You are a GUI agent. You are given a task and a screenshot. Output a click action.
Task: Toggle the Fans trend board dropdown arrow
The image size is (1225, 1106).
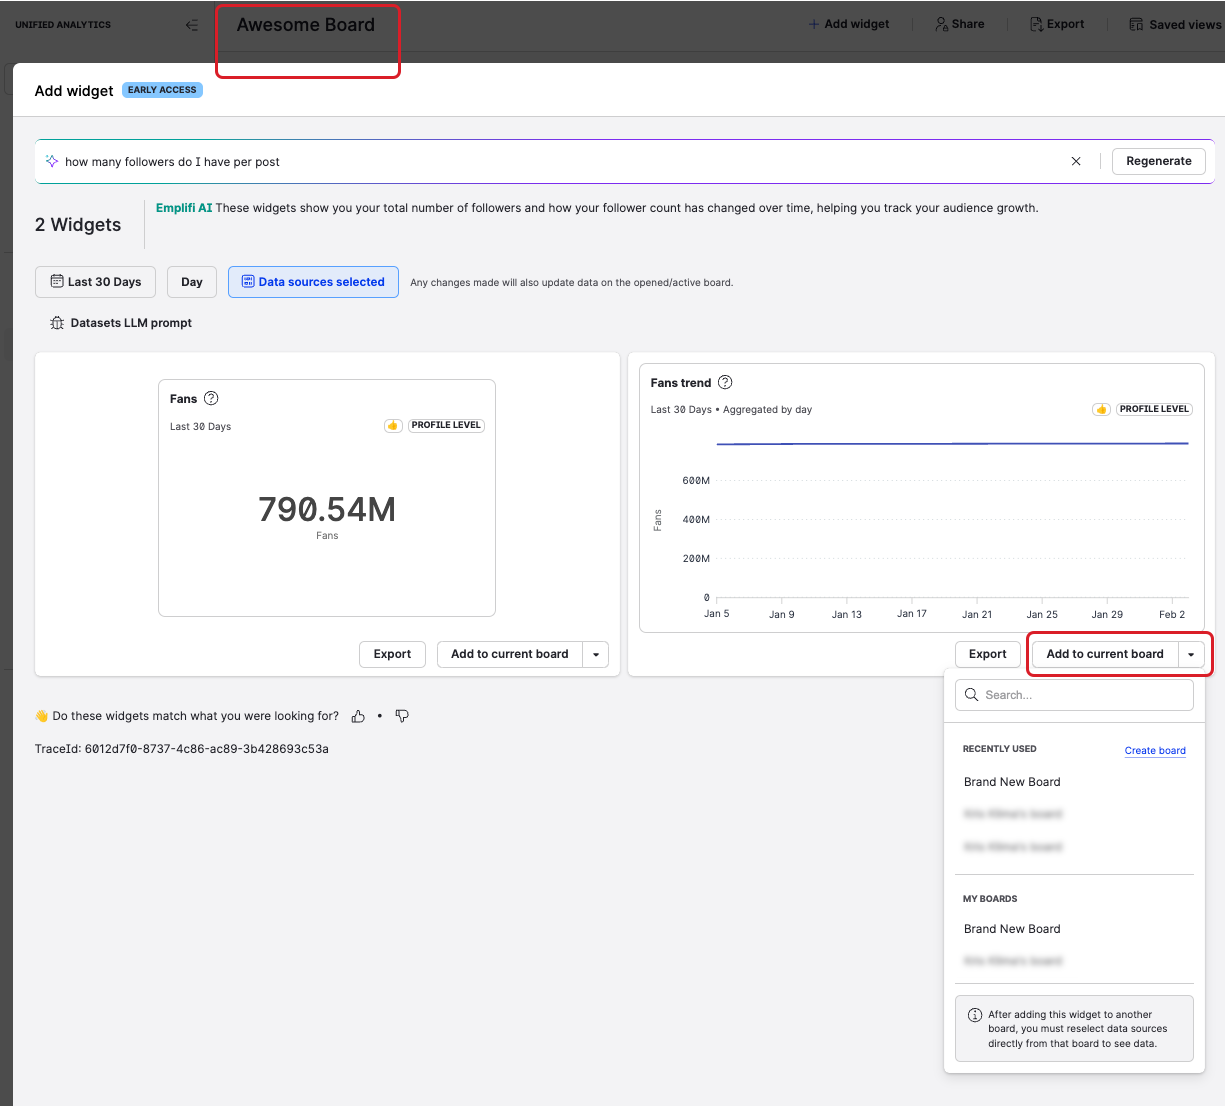click(x=1191, y=655)
